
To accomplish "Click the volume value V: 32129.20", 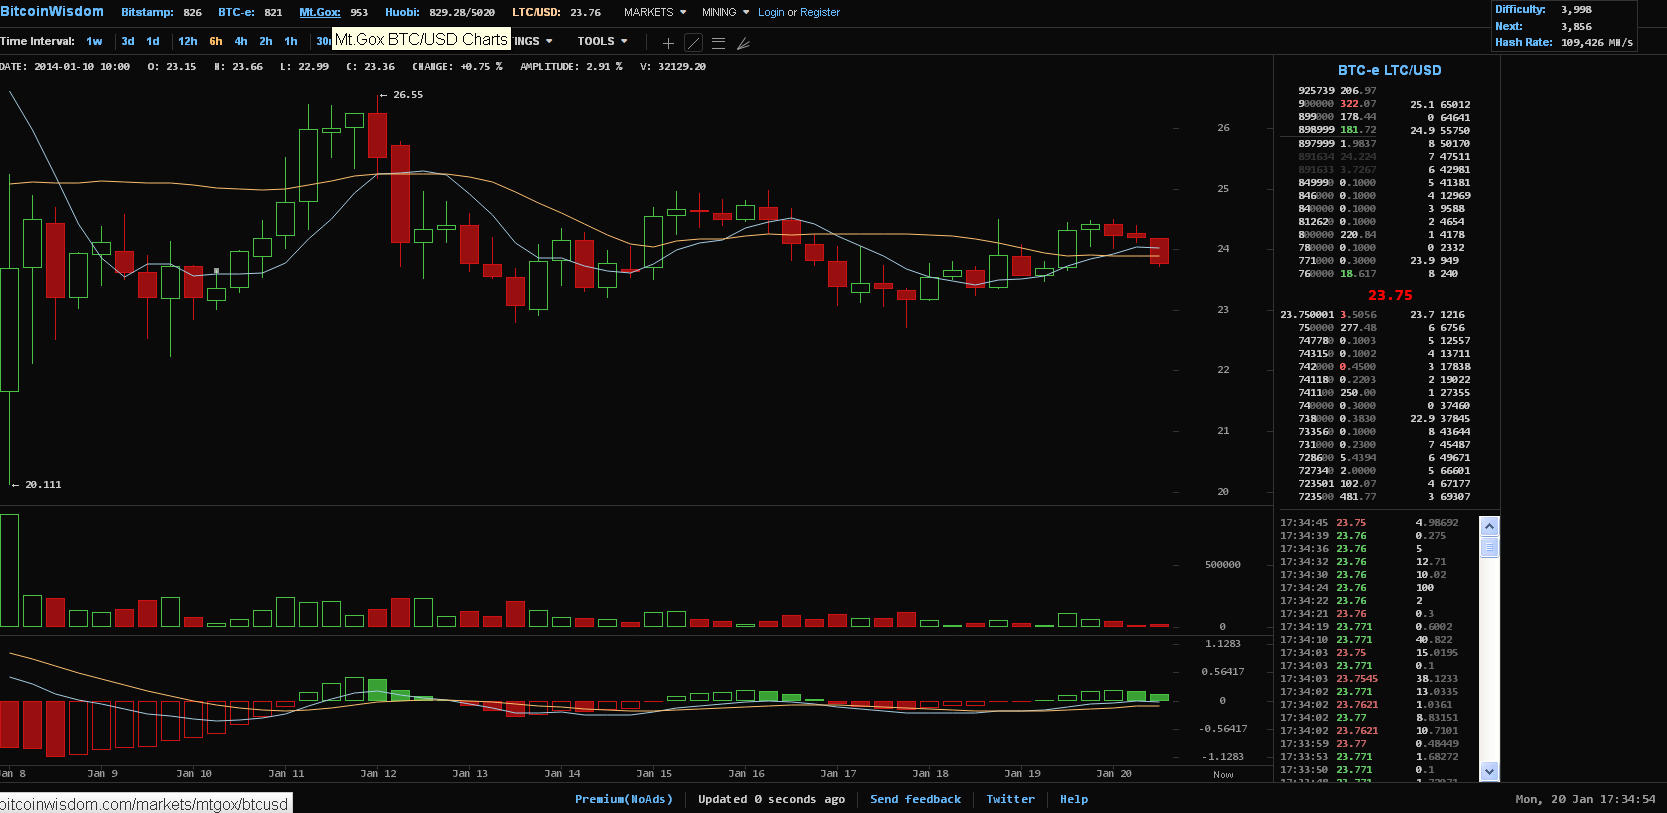I will click(673, 66).
